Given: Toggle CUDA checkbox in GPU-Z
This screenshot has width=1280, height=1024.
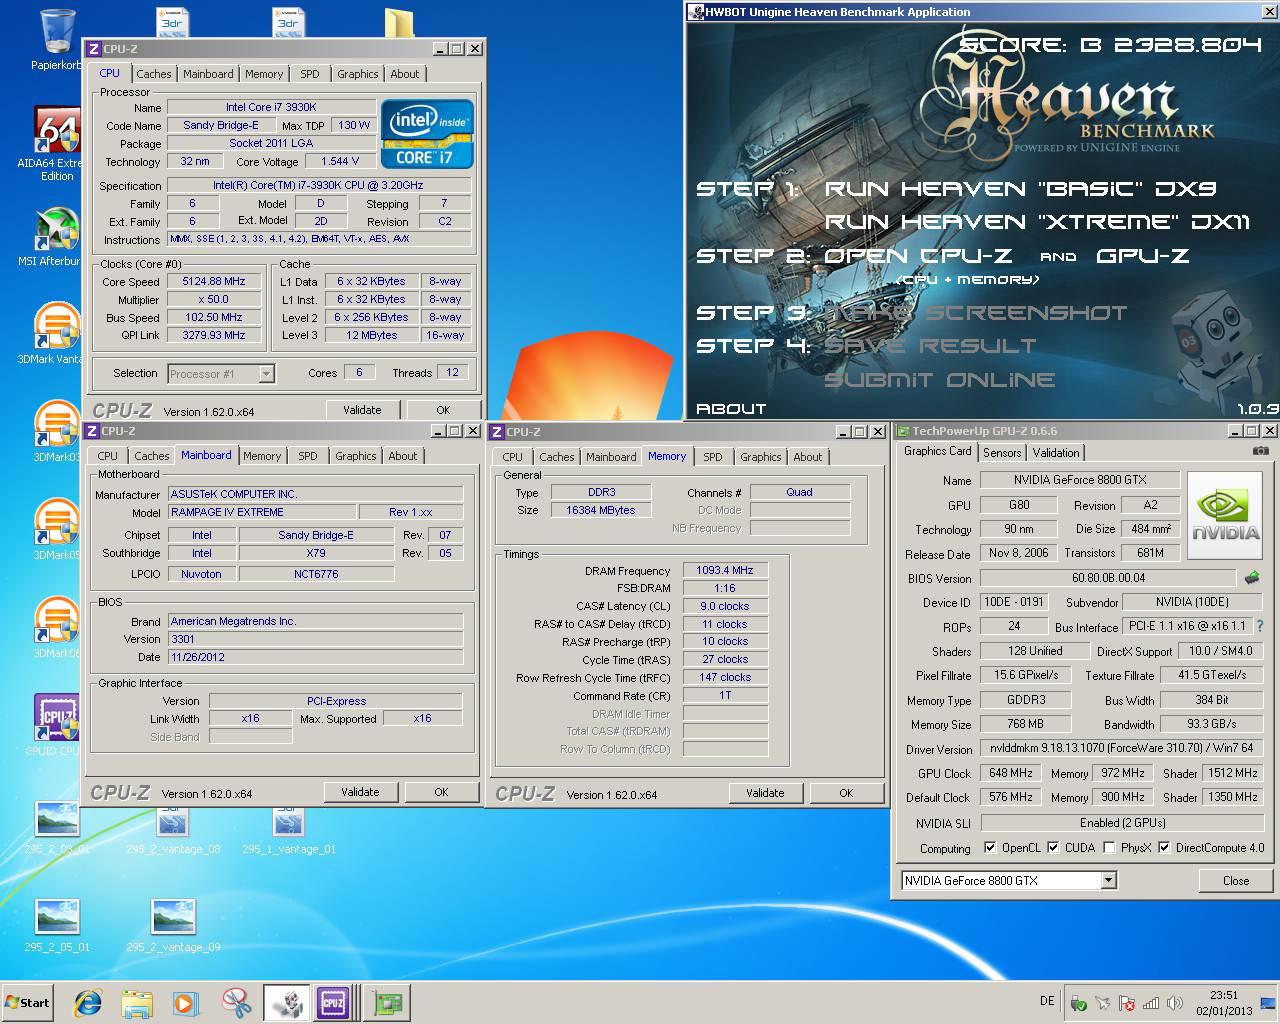Looking at the screenshot, I should 1053,847.
